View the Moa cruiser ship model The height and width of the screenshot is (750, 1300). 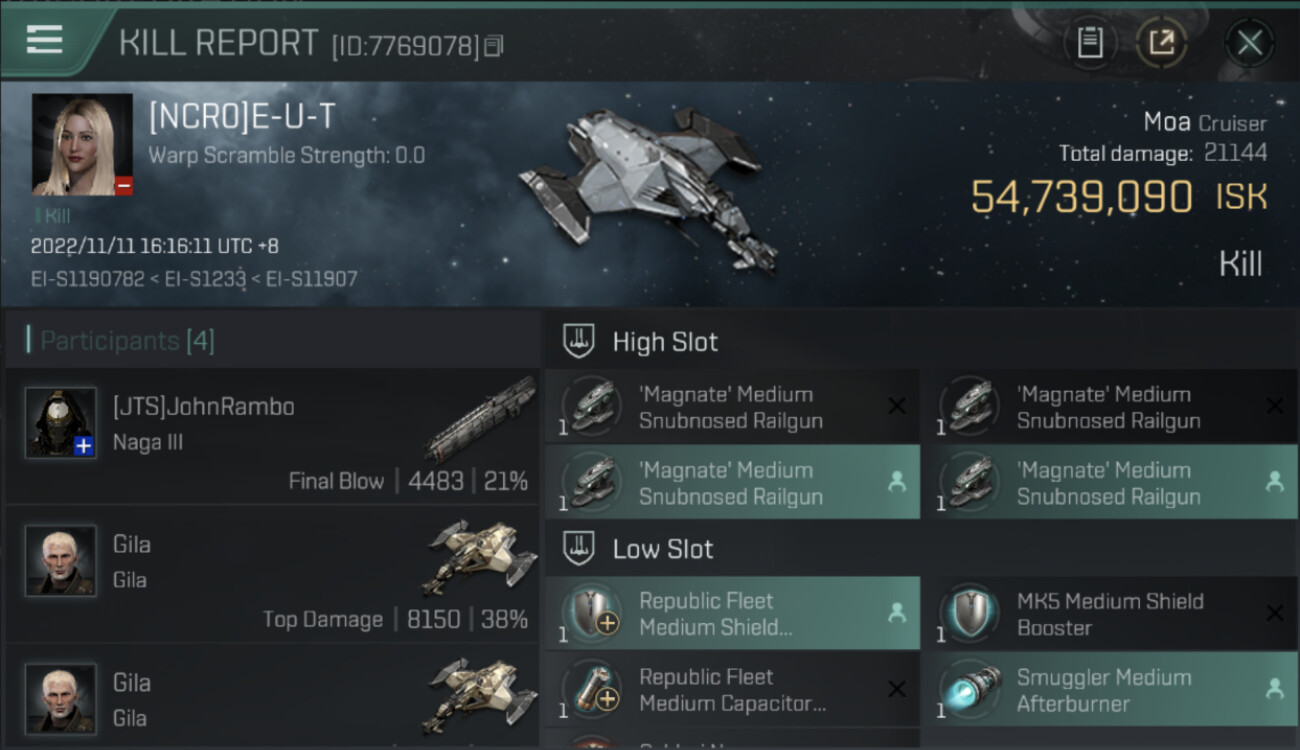click(650, 185)
